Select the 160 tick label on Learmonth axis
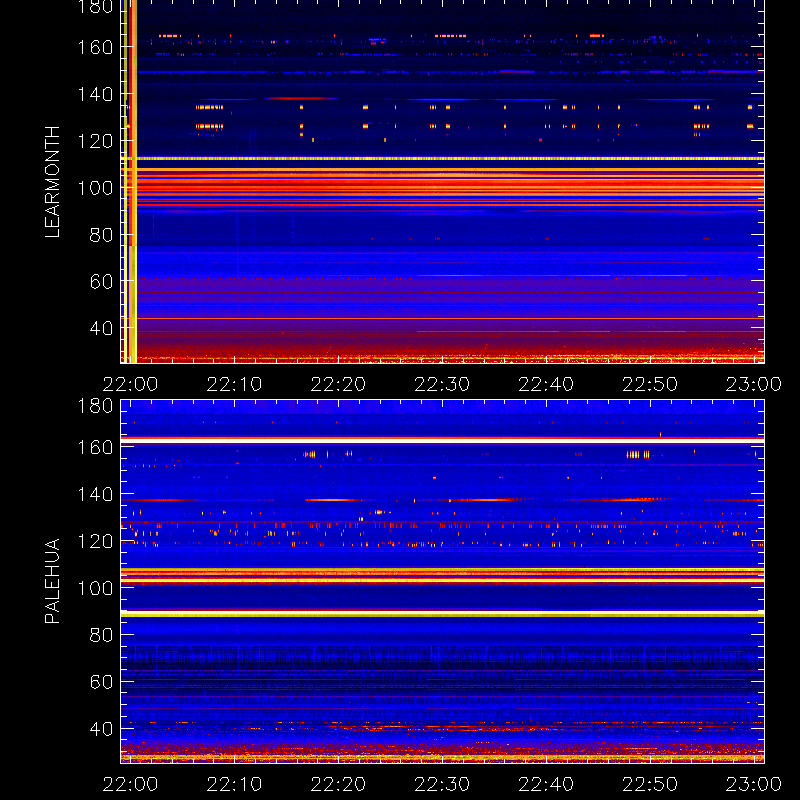800x800 pixels. tap(95, 47)
